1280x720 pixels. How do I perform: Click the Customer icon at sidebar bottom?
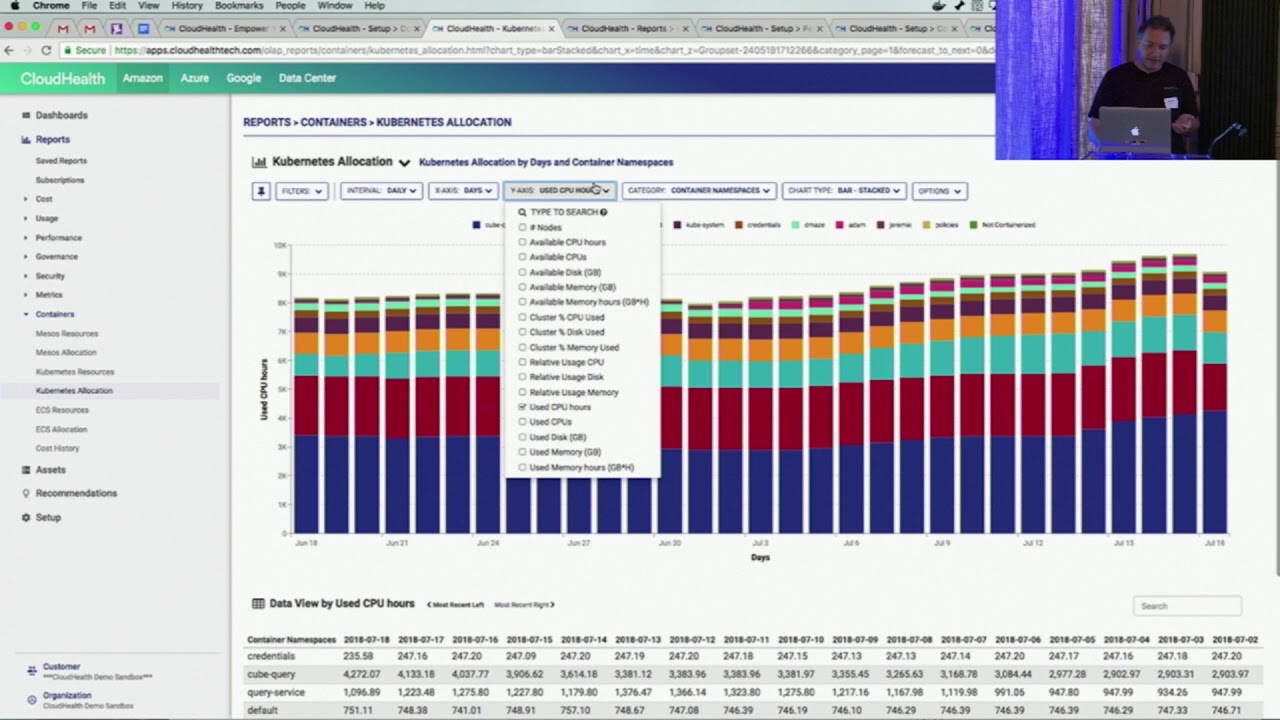click(32, 671)
